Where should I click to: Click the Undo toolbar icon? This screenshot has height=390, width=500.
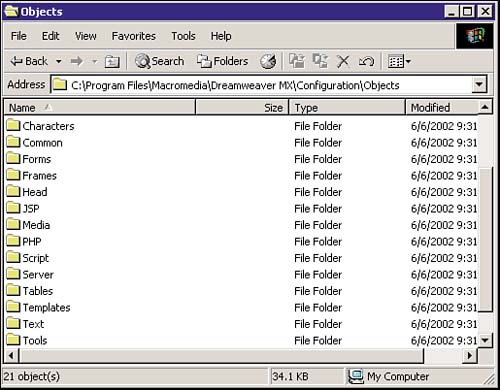click(x=366, y=61)
